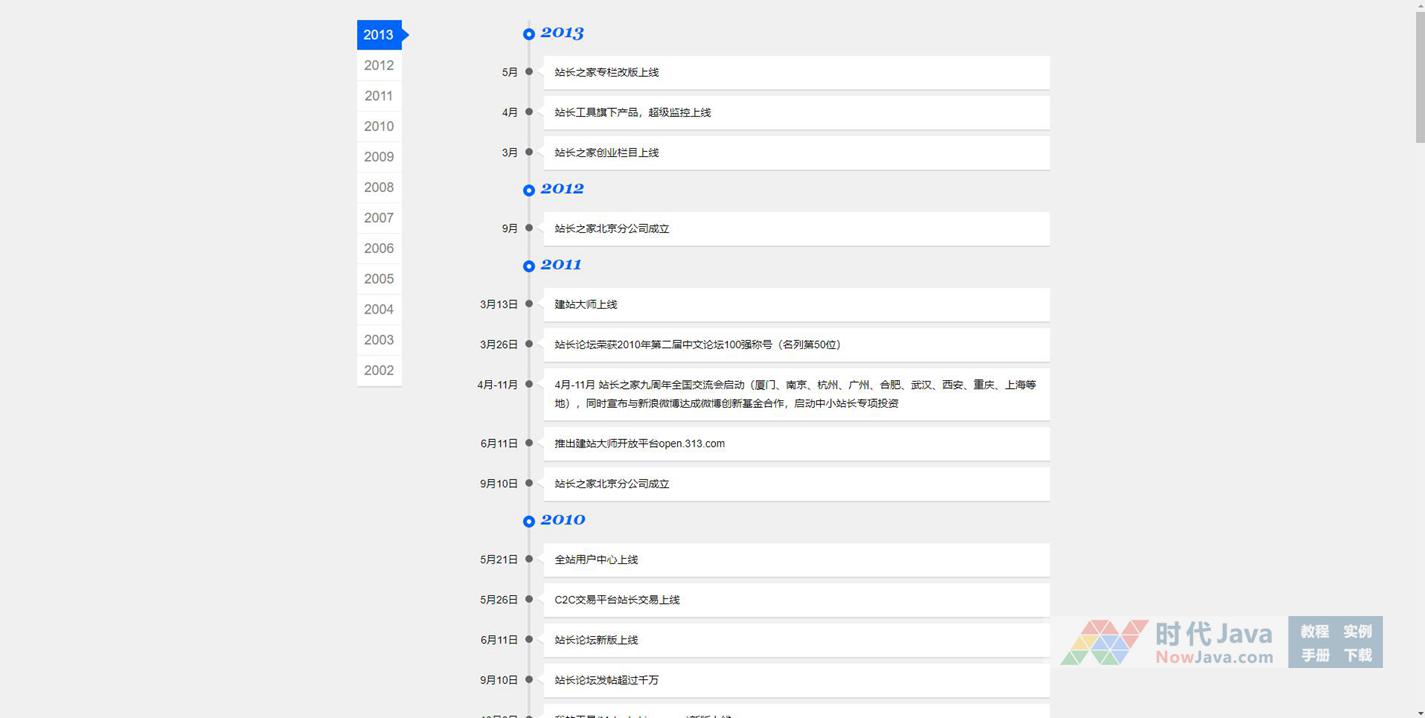Click the 2011 timeline ring marker
Image resolution: width=1425 pixels, height=718 pixels.
pyautogui.click(x=529, y=266)
